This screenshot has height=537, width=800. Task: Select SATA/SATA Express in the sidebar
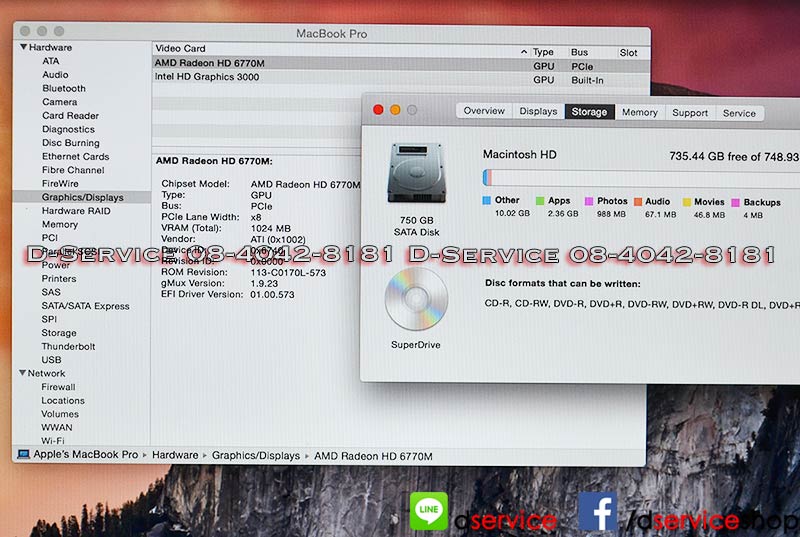click(x=85, y=306)
